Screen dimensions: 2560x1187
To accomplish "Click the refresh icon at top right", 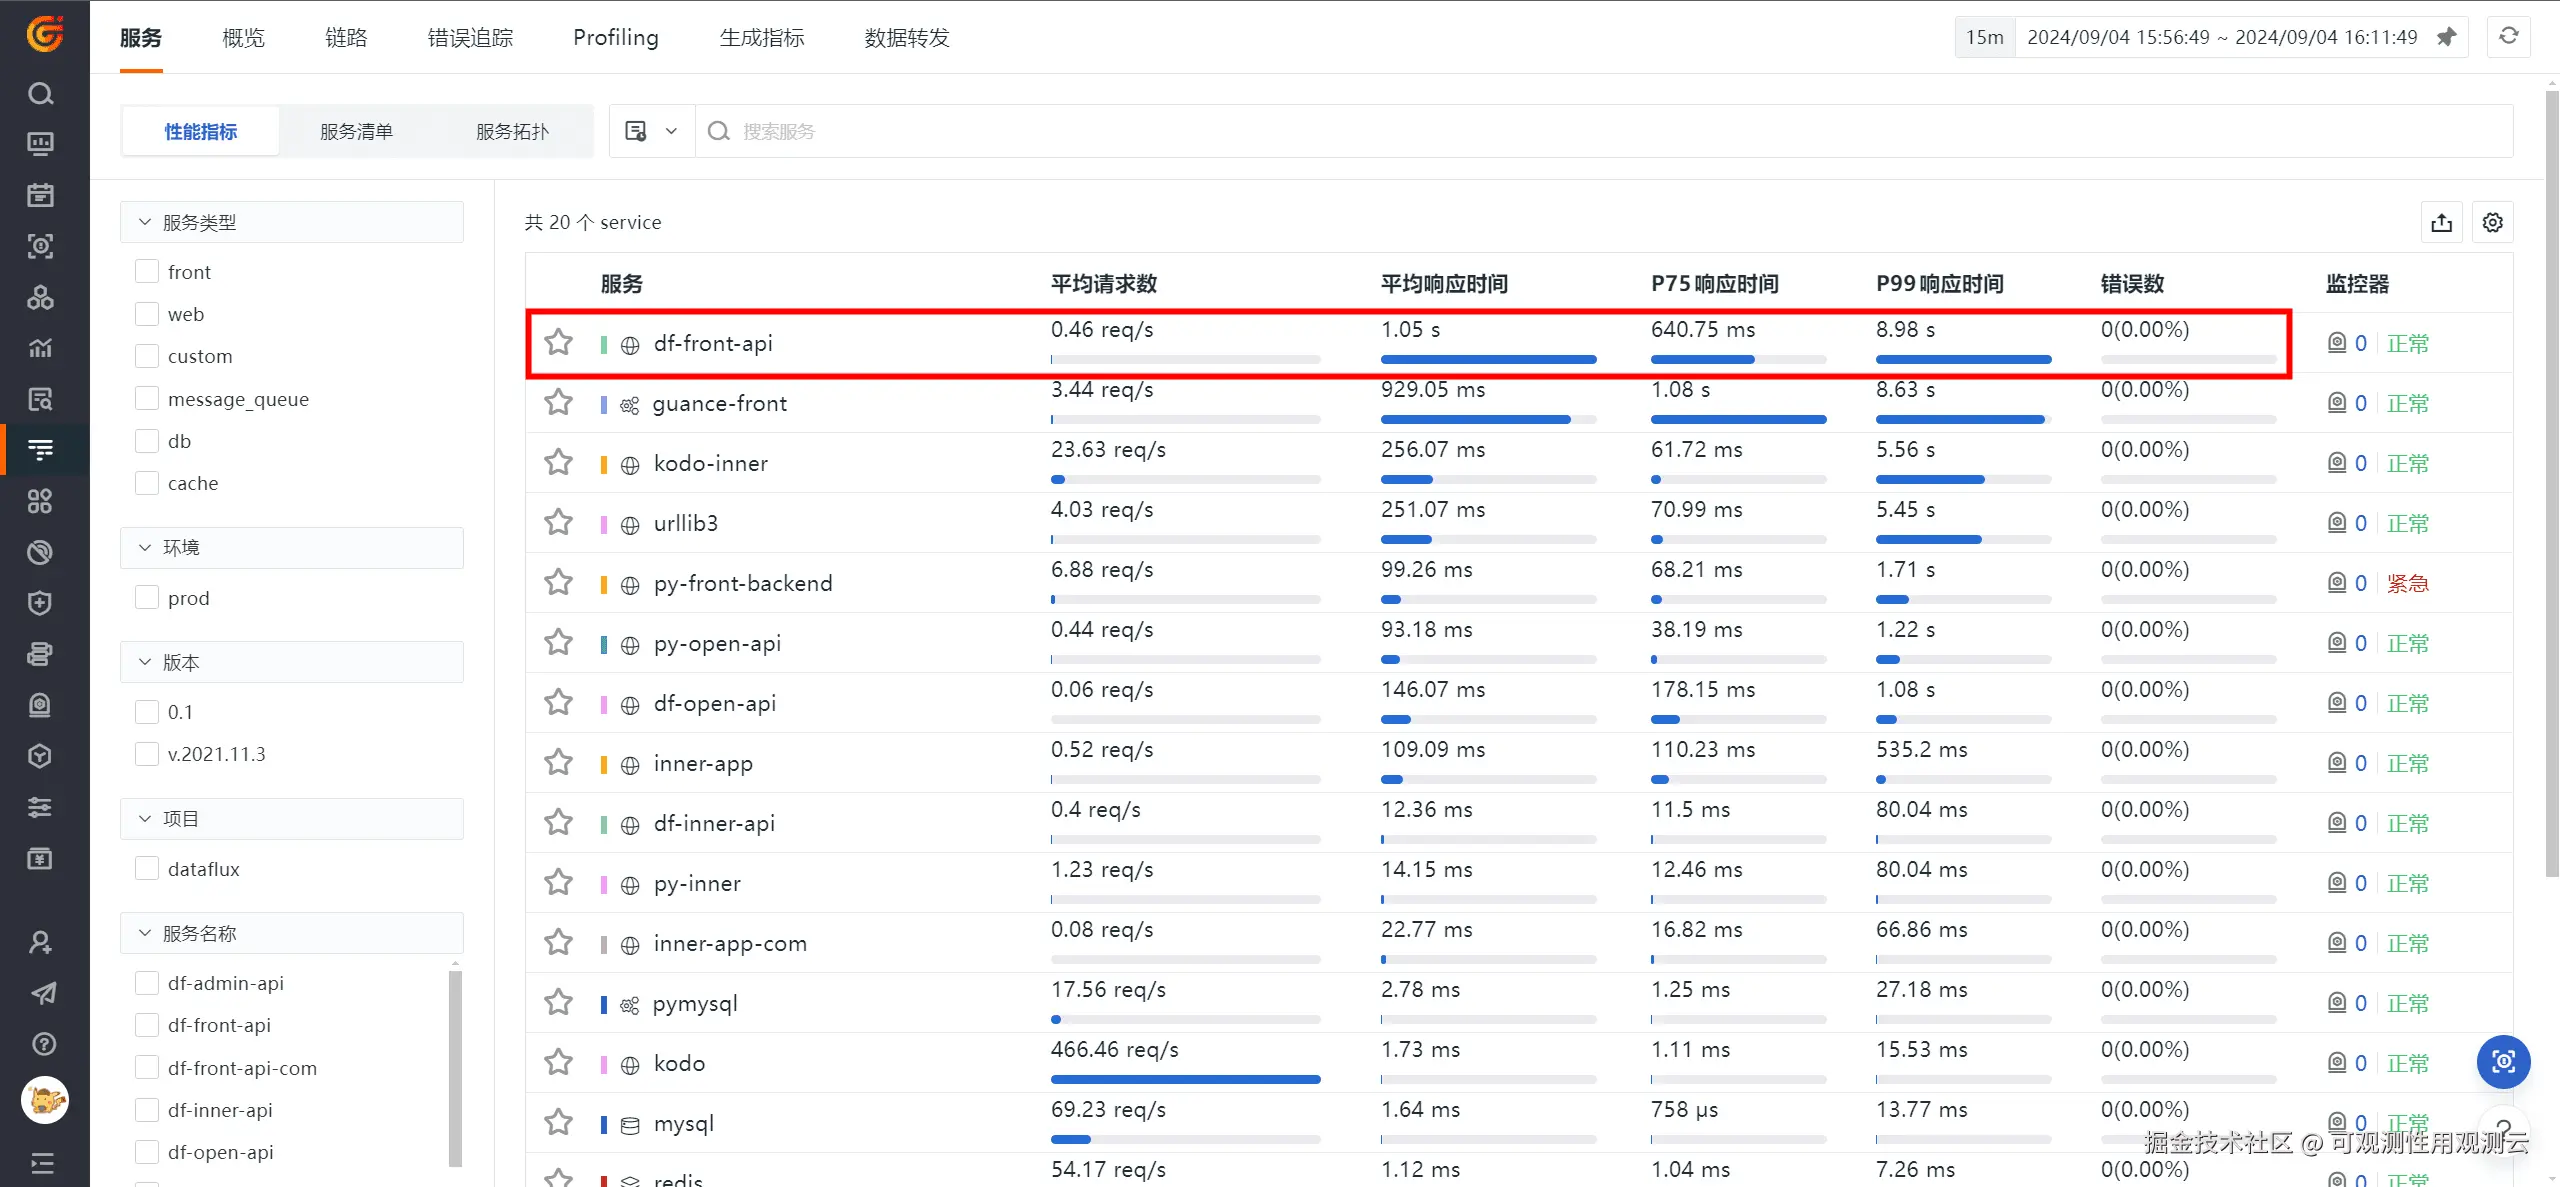I will 2509,37.
